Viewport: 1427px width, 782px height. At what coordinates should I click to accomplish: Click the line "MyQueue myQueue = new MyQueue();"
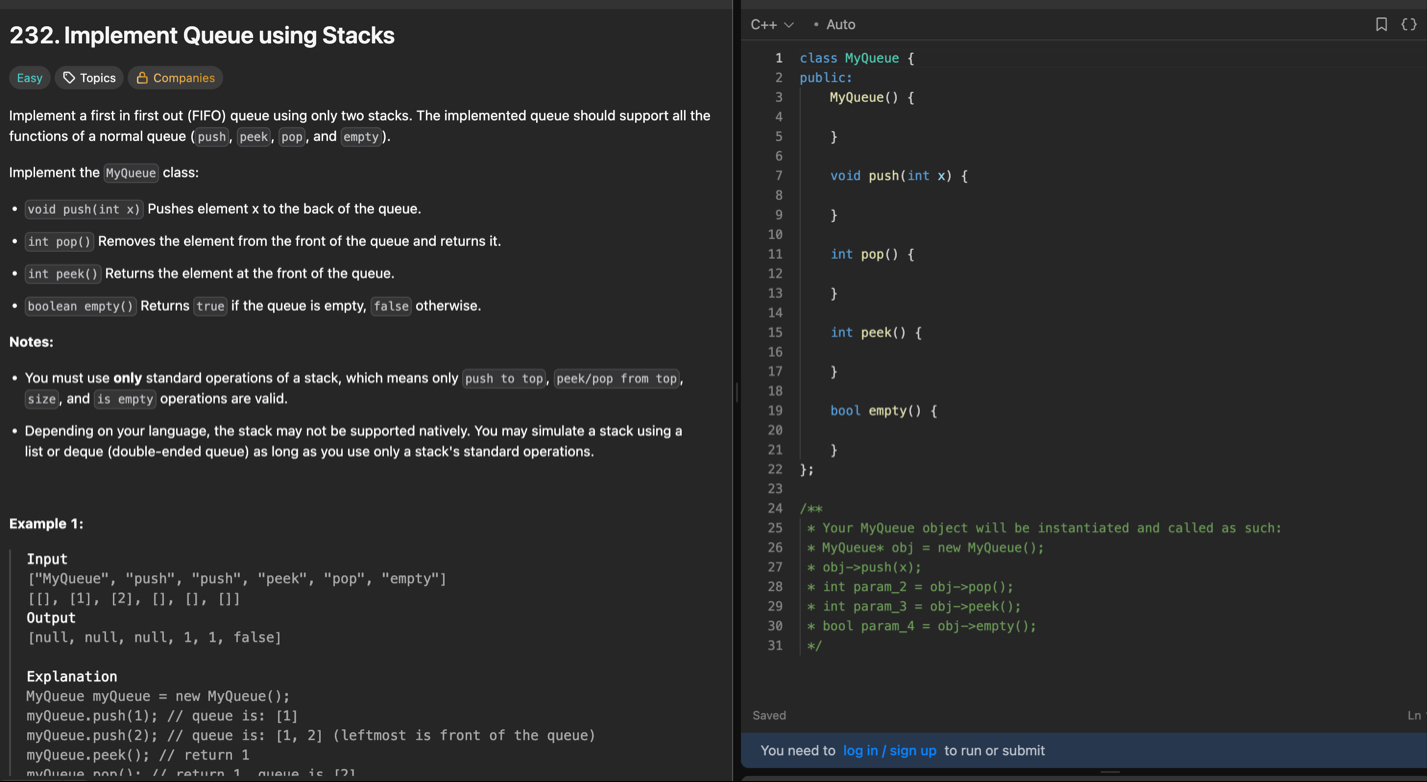(x=158, y=696)
